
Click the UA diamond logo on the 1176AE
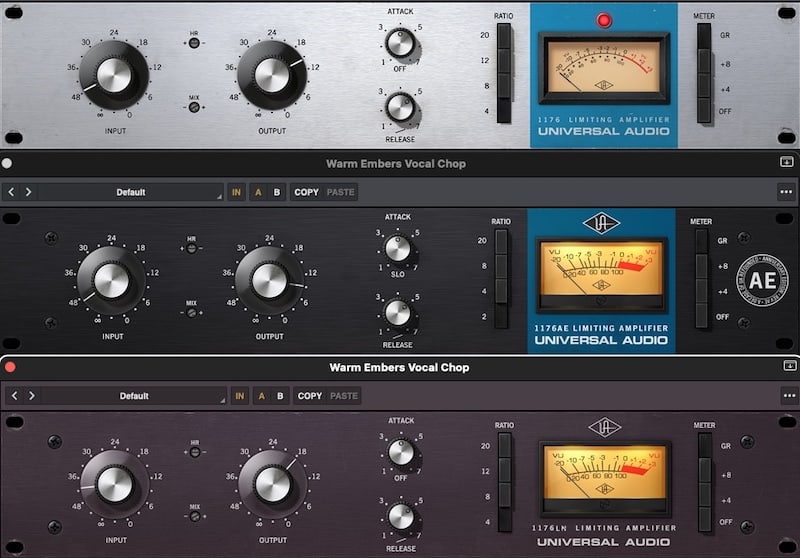601,223
